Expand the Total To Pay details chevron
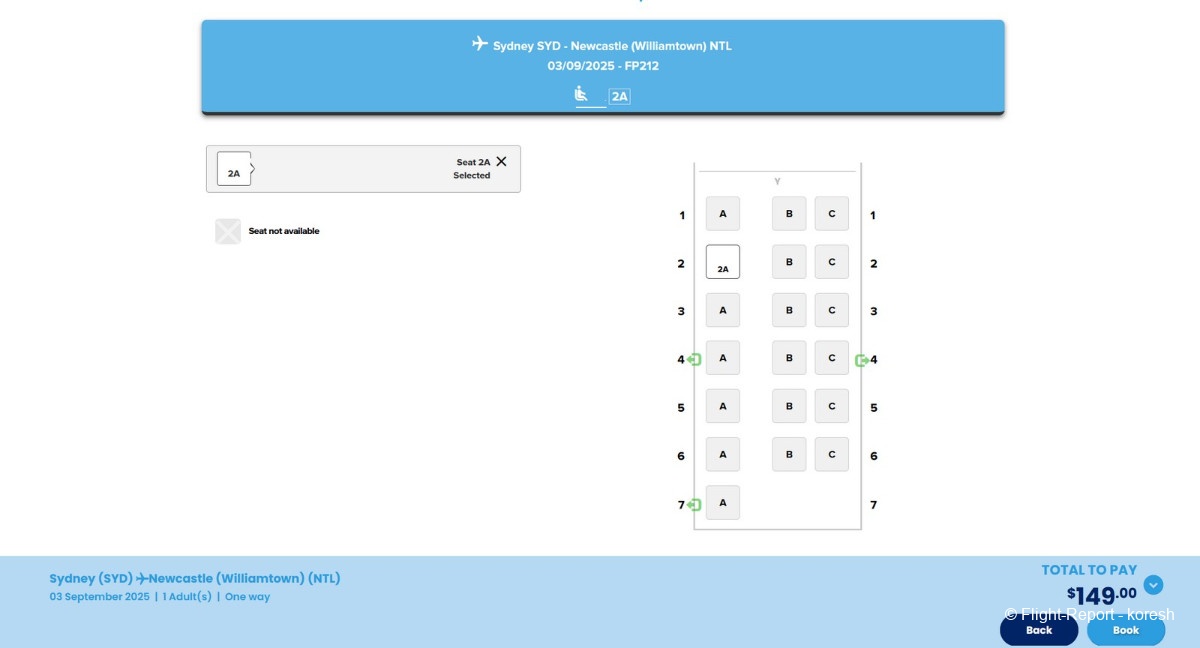Image resolution: width=1200 pixels, height=648 pixels. [x=1153, y=585]
